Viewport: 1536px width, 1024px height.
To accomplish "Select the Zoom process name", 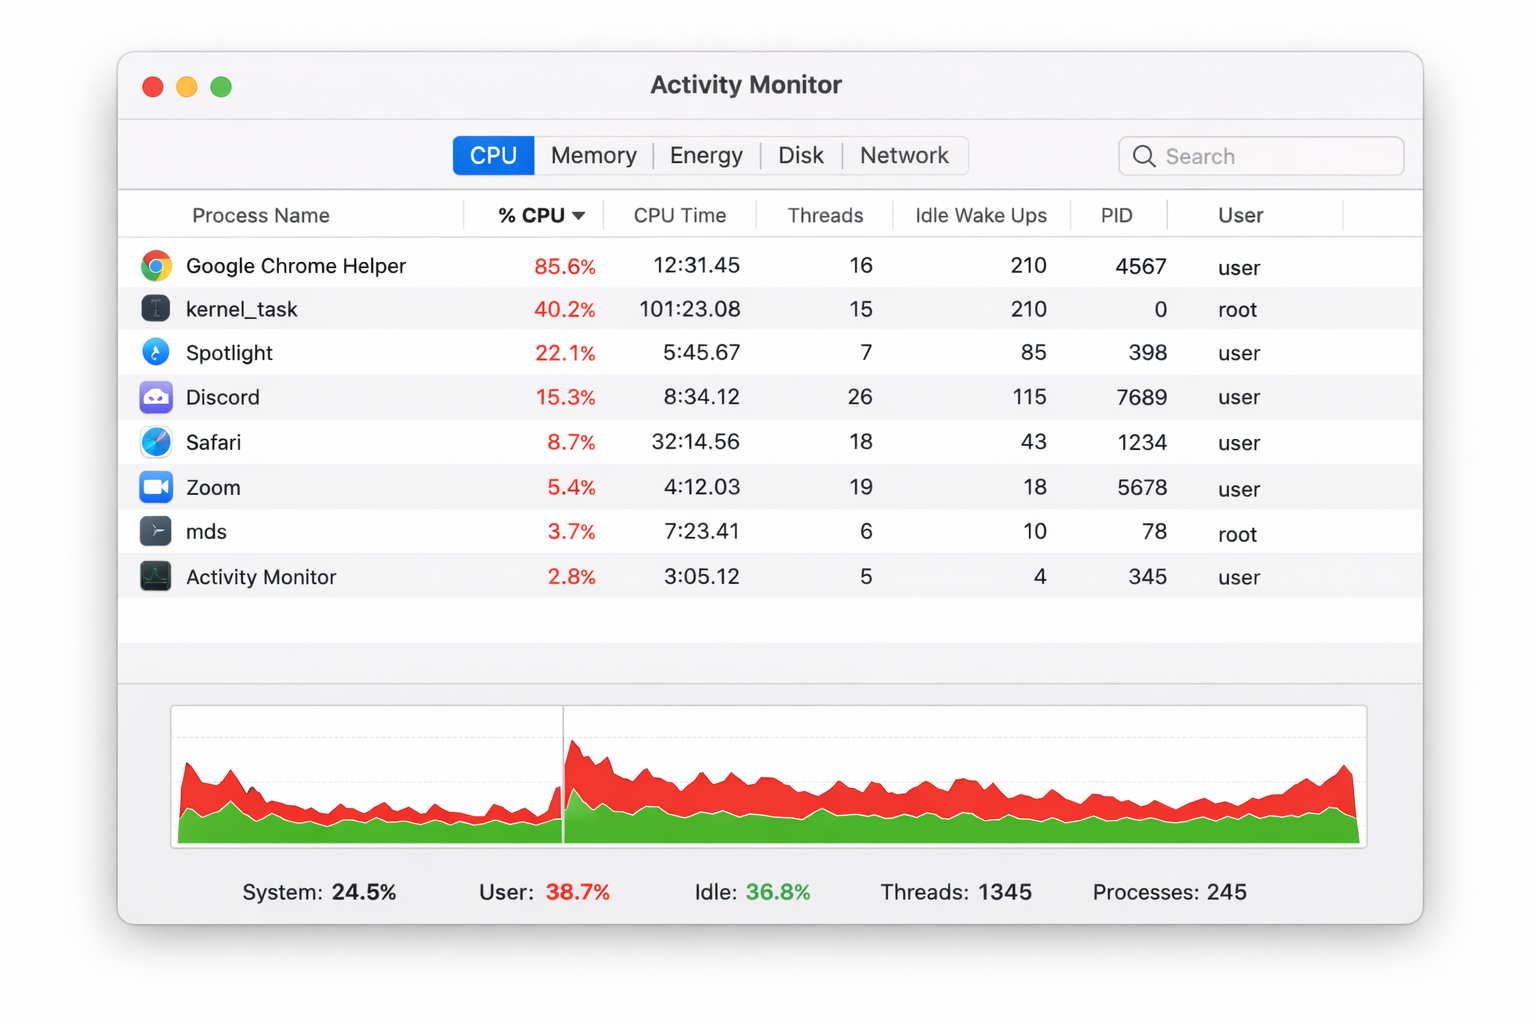I will click(213, 487).
